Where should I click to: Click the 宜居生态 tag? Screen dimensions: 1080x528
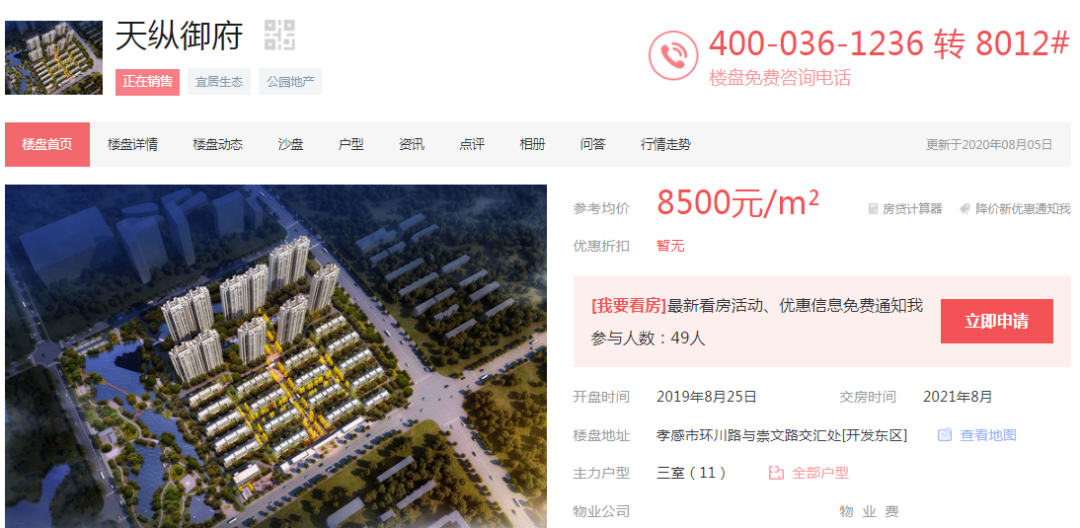[x=219, y=82]
